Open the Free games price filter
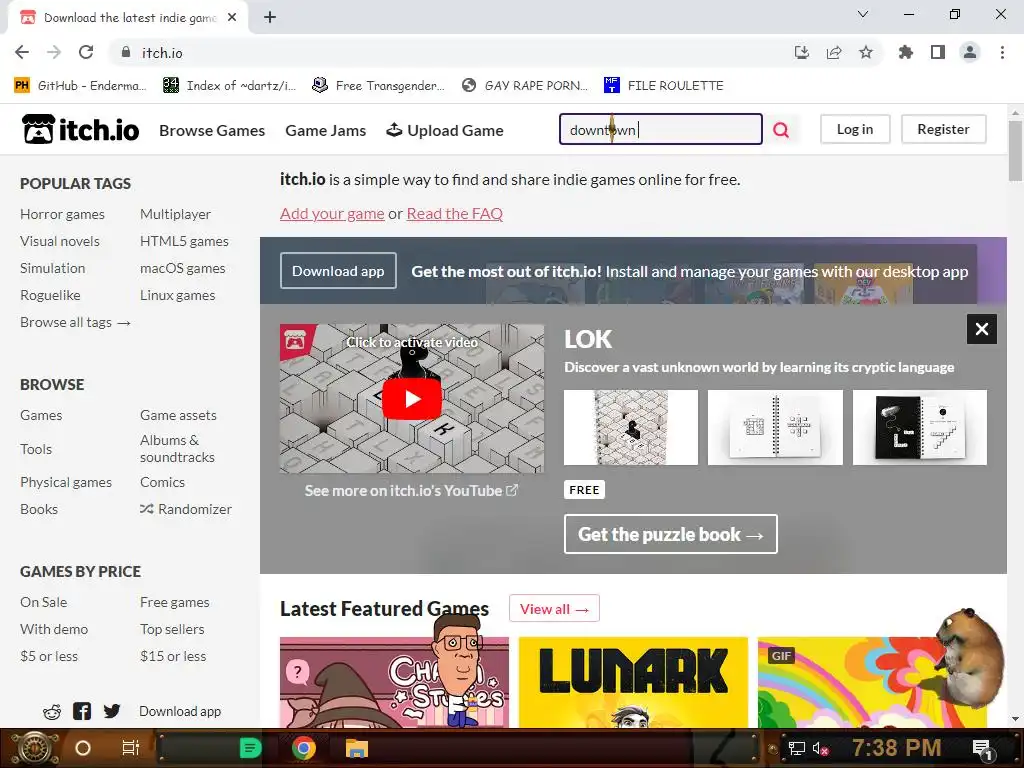Viewport: 1024px width, 768px height. [x=174, y=602]
